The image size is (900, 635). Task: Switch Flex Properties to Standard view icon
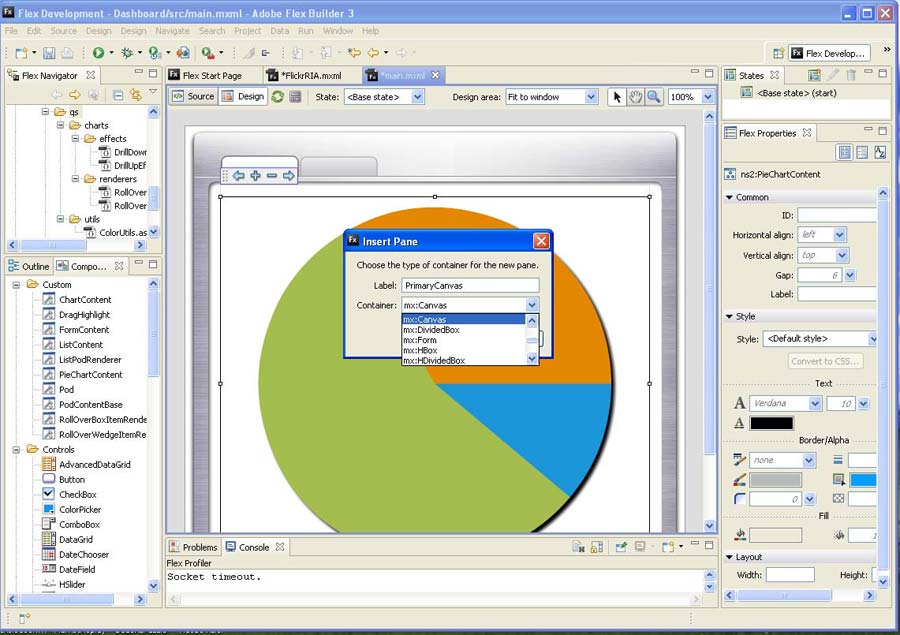pos(845,152)
